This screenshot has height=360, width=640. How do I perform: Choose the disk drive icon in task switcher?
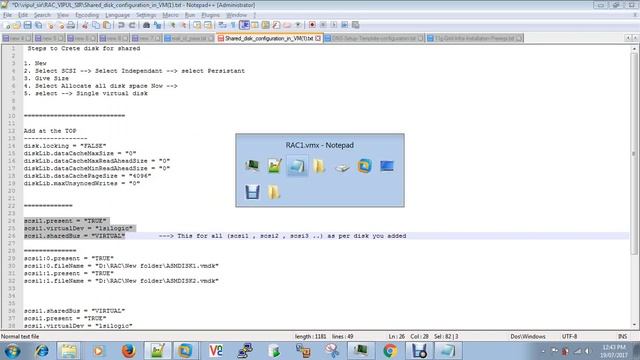click(342, 167)
